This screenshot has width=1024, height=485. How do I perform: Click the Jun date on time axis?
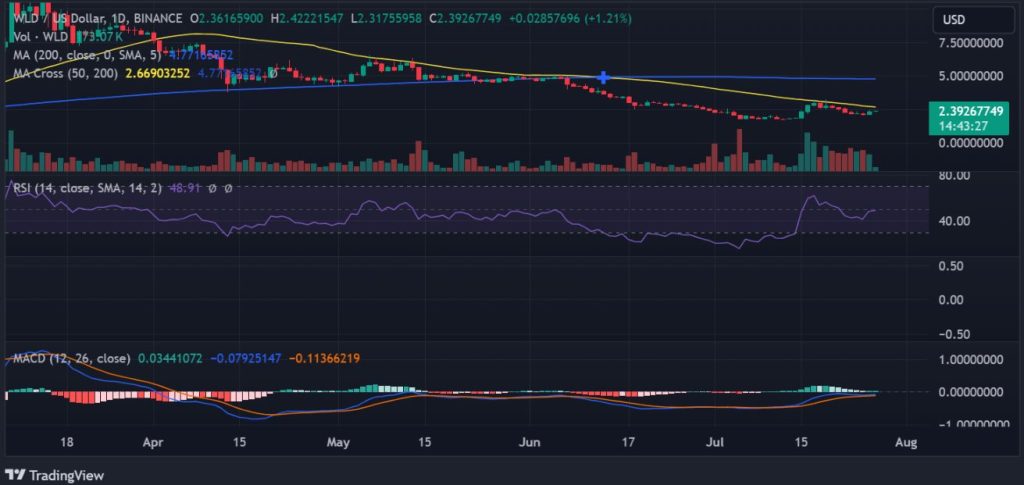[x=530, y=443]
